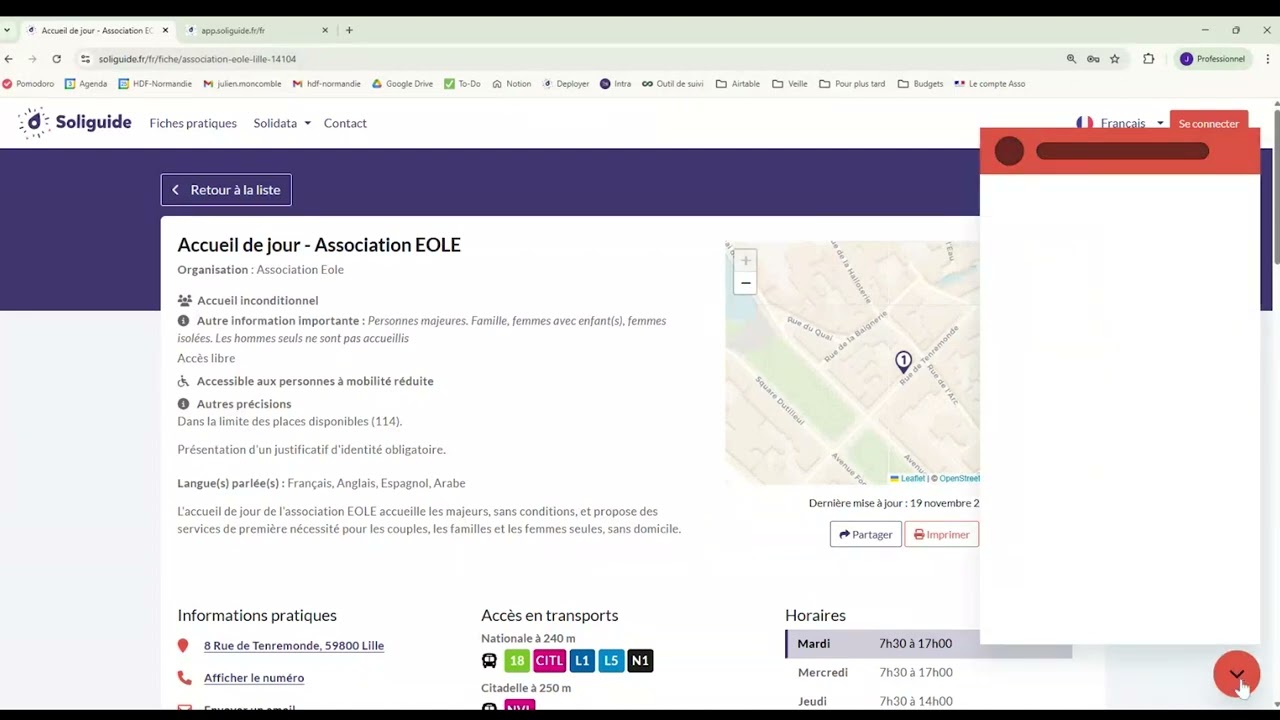Click map marker number 1
The image size is (1280, 720).
point(903,362)
